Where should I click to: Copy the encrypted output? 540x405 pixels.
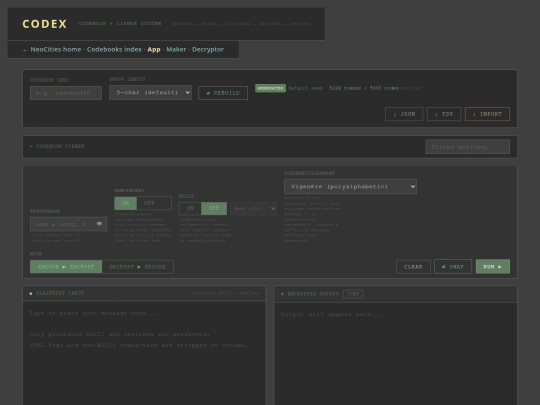pos(353,294)
